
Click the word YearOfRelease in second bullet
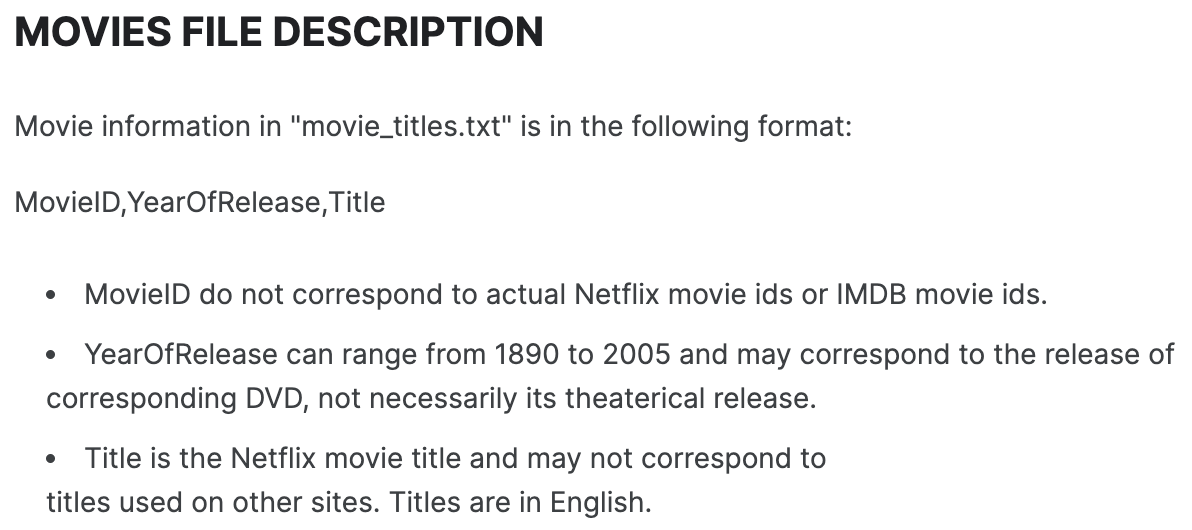[x=181, y=354]
